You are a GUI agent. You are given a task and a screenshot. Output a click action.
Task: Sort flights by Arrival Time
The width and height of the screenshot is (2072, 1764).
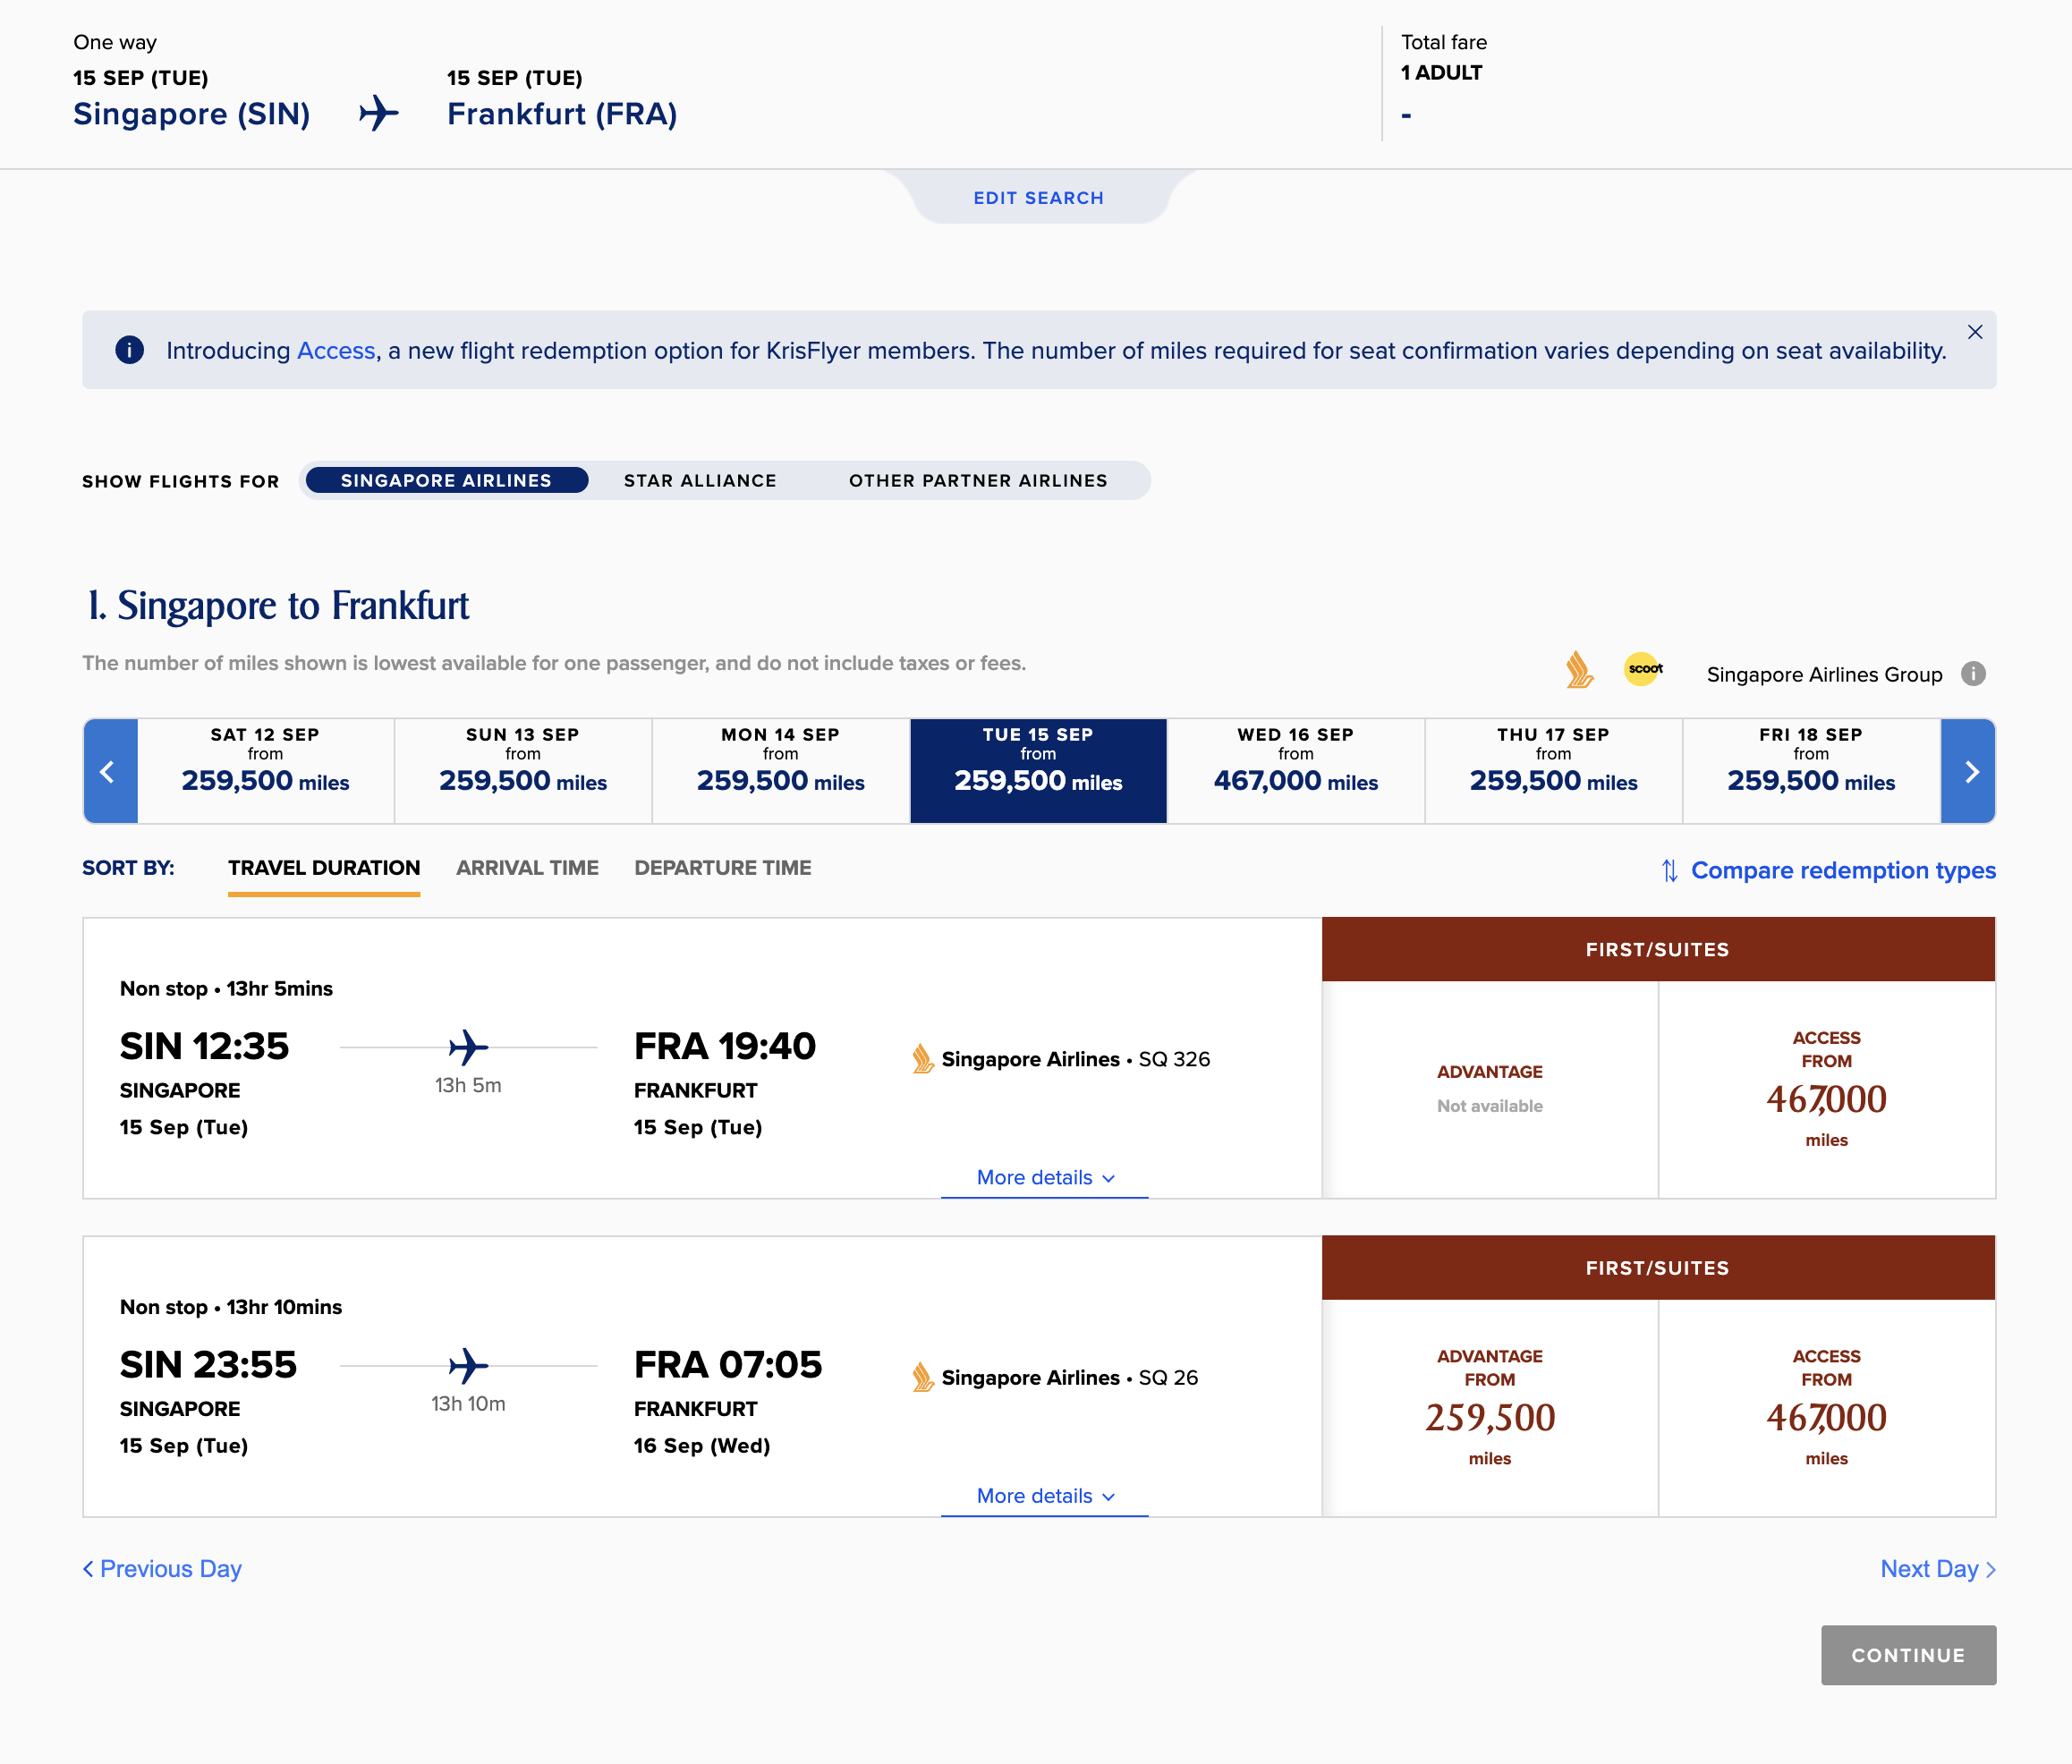click(x=527, y=868)
